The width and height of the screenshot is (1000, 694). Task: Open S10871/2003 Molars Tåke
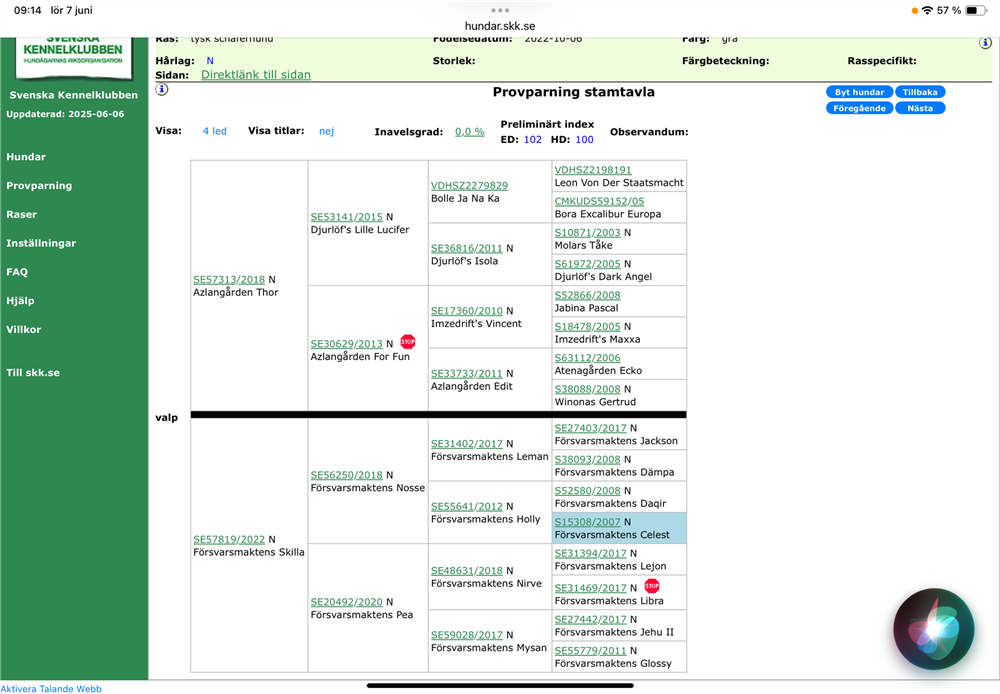coord(587,232)
